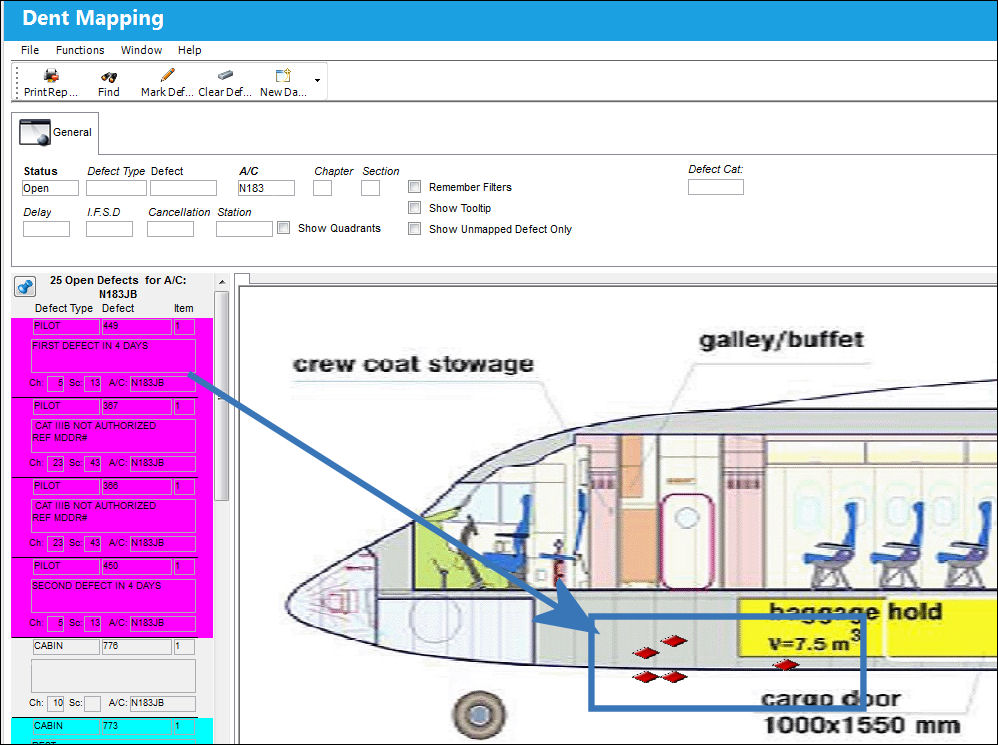This screenshot has width=998, height=745.
Task: Choose the Clear Defect eraser tool
Action: [225, 75]
